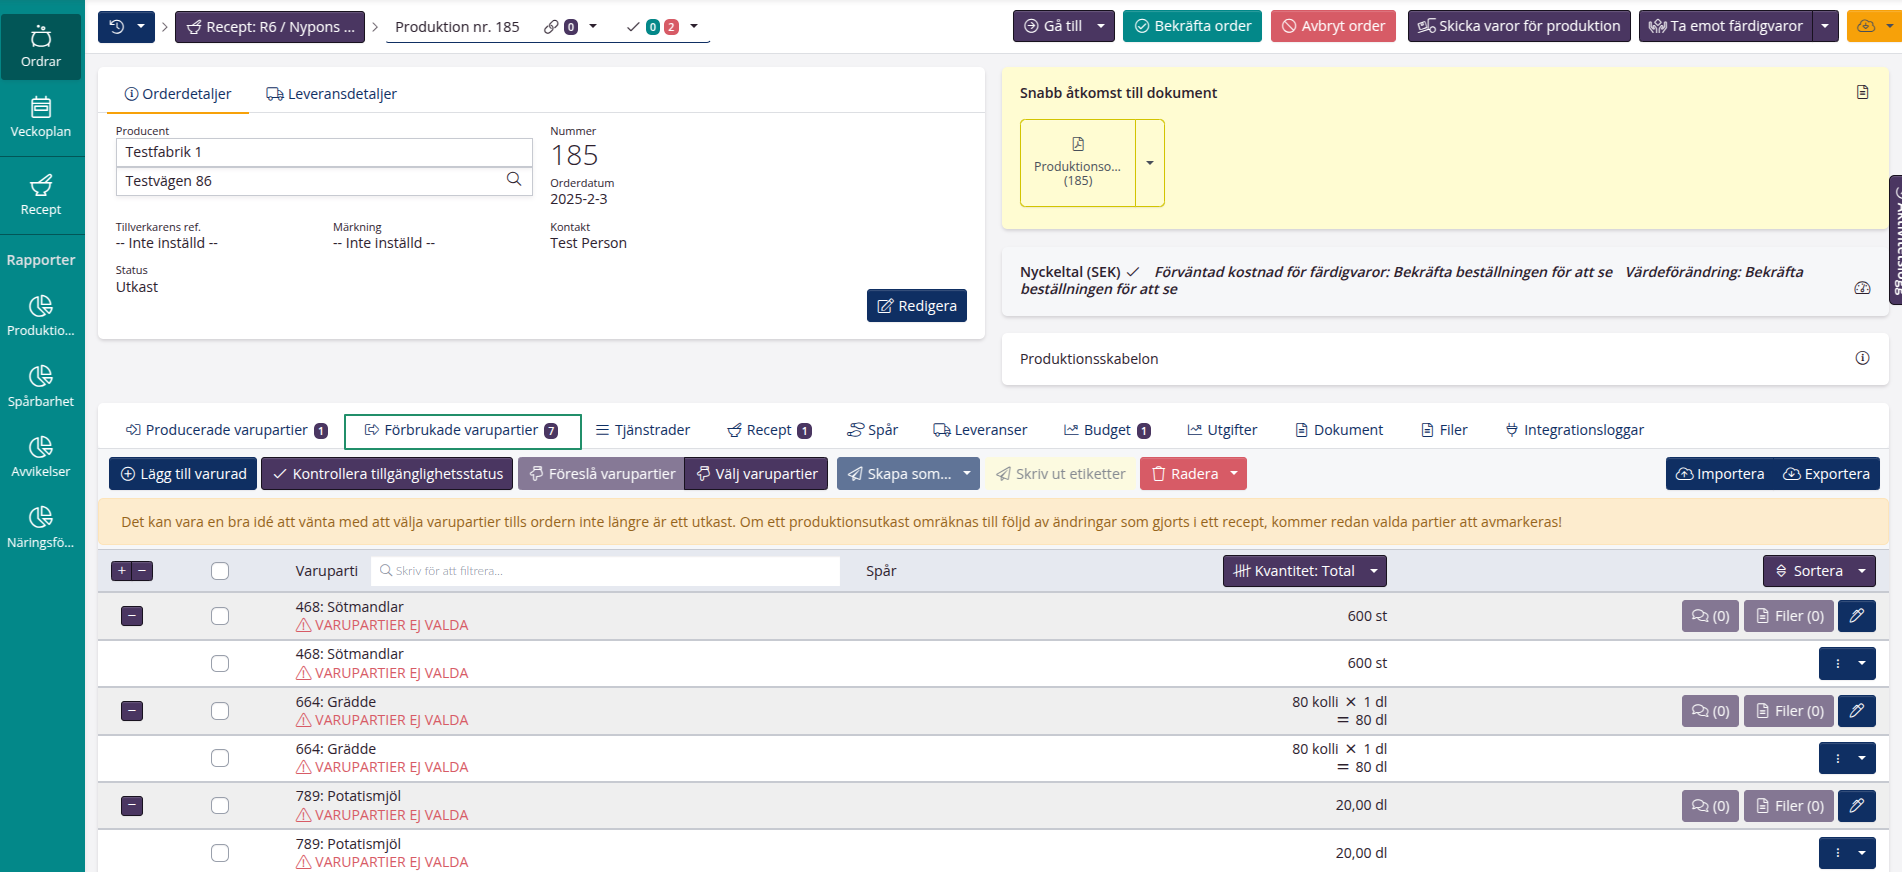The width and height of the screenshot is (1902, 872).
Task: Expand the Kvantitet: Total dropdown
Action: click(x=1304, y=571)
